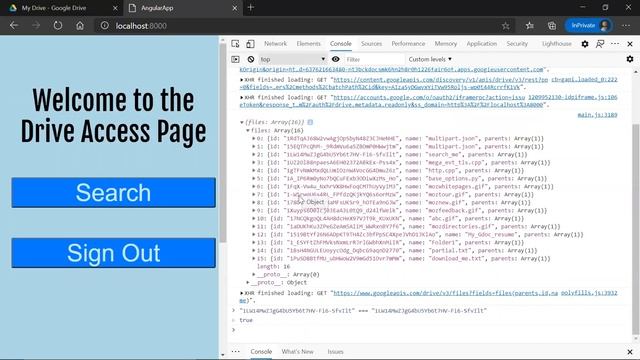Image resolution: width=640 pixels, height=360 pixels.
Task: Open the favorites list icon
Action: [x=529, y=26]
